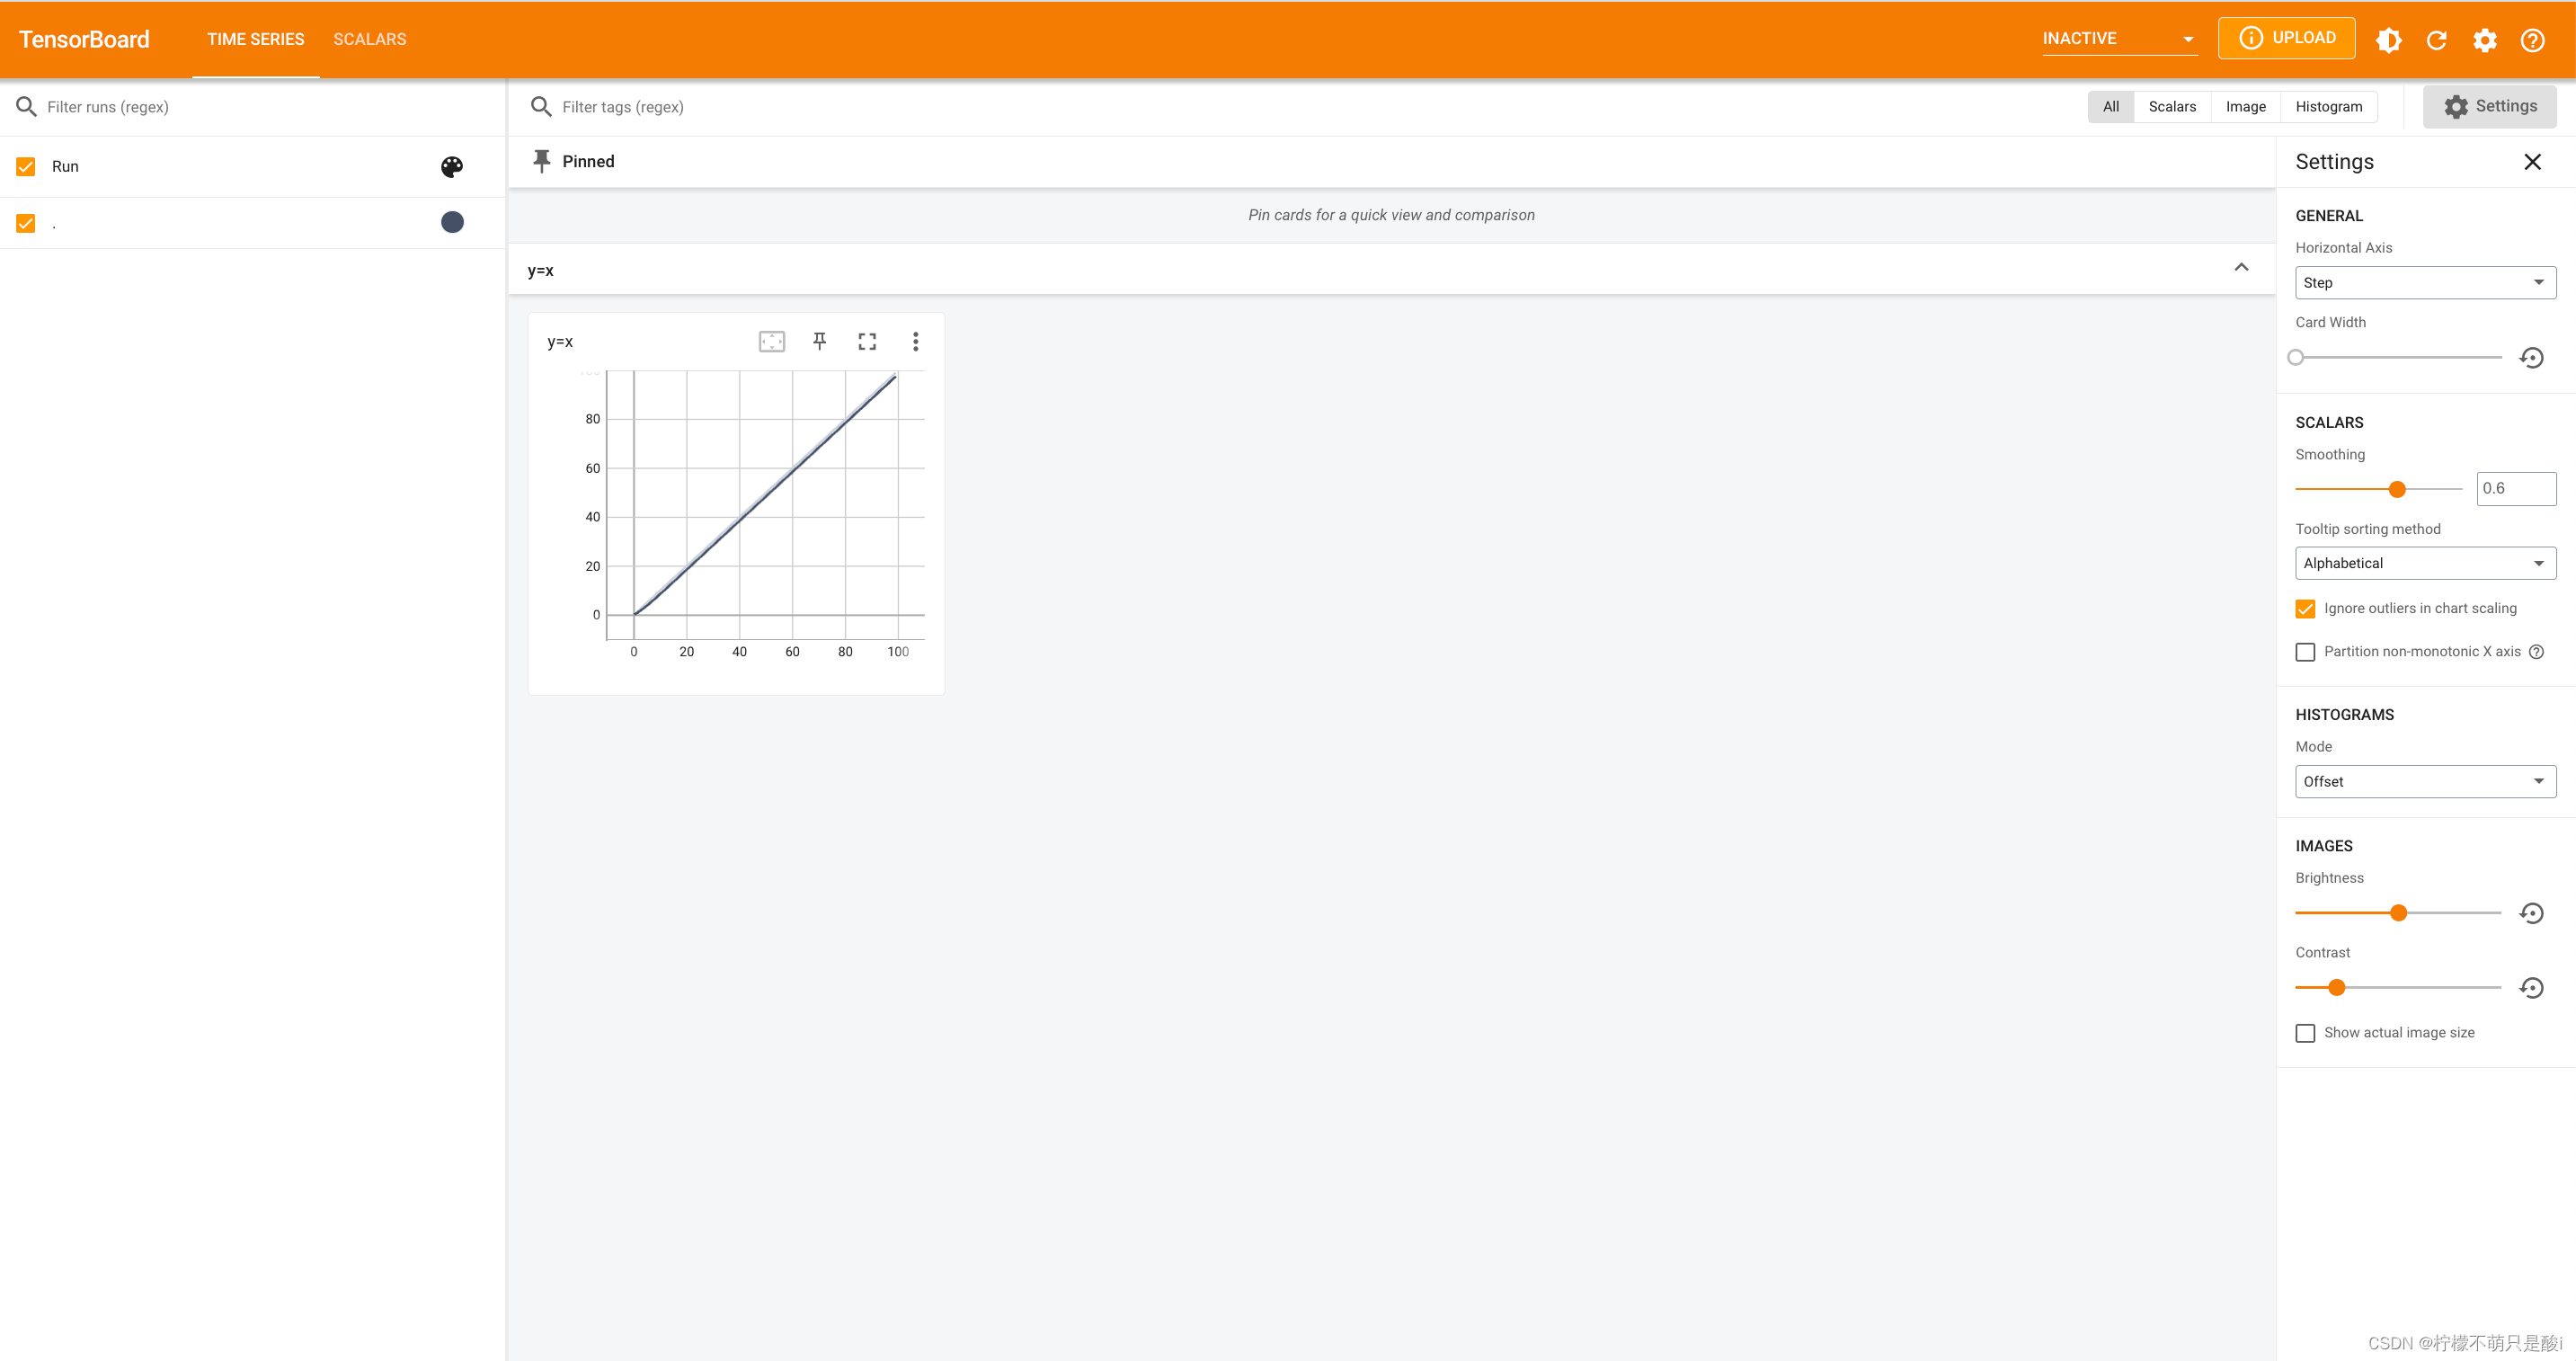The width and height of the screenshot is (2576, 1361).
Task: Click the reload data refresh icon
Action: pyautogui.click(x=2436, y=40)
